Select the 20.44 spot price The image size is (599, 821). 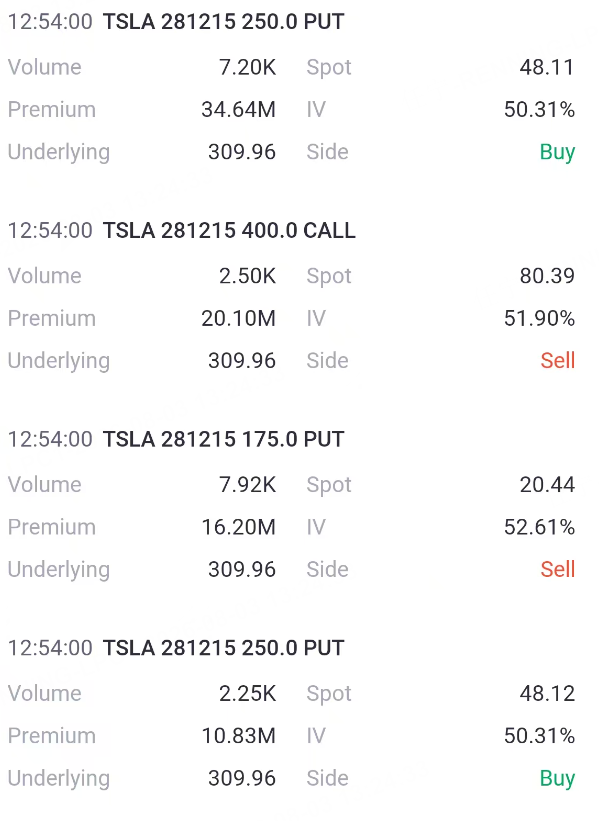click(547, 485)
